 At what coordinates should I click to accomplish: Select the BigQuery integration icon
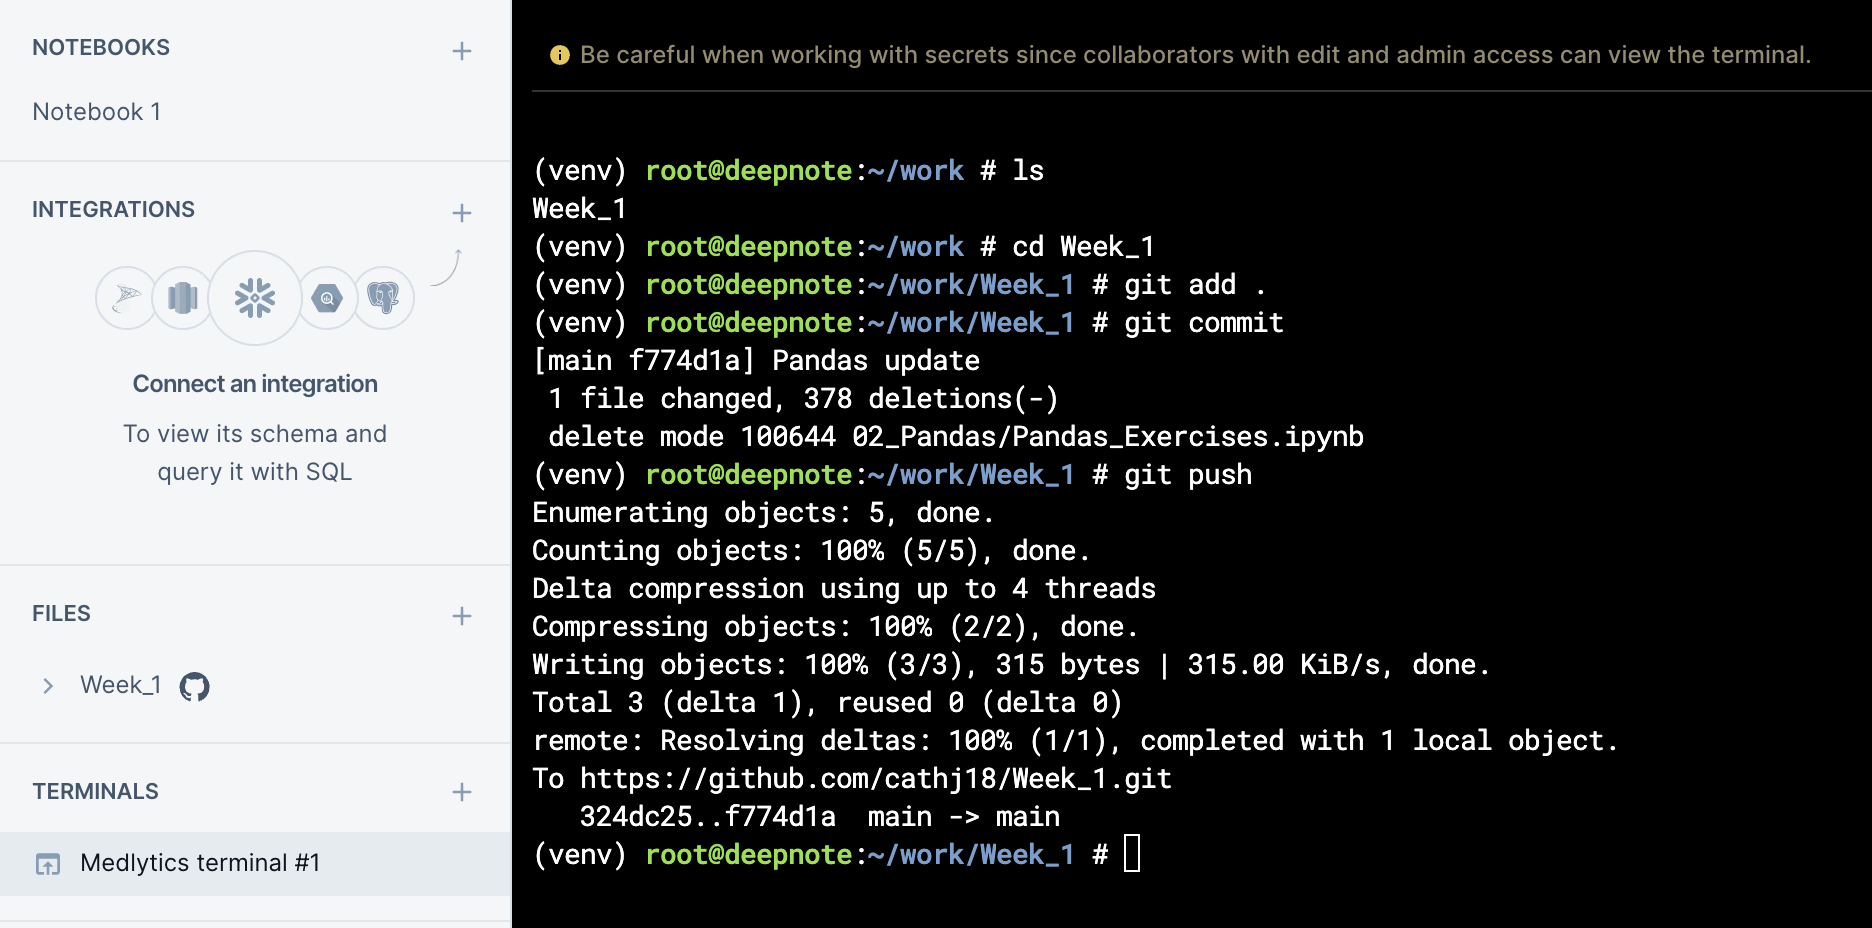pos(327,298)
